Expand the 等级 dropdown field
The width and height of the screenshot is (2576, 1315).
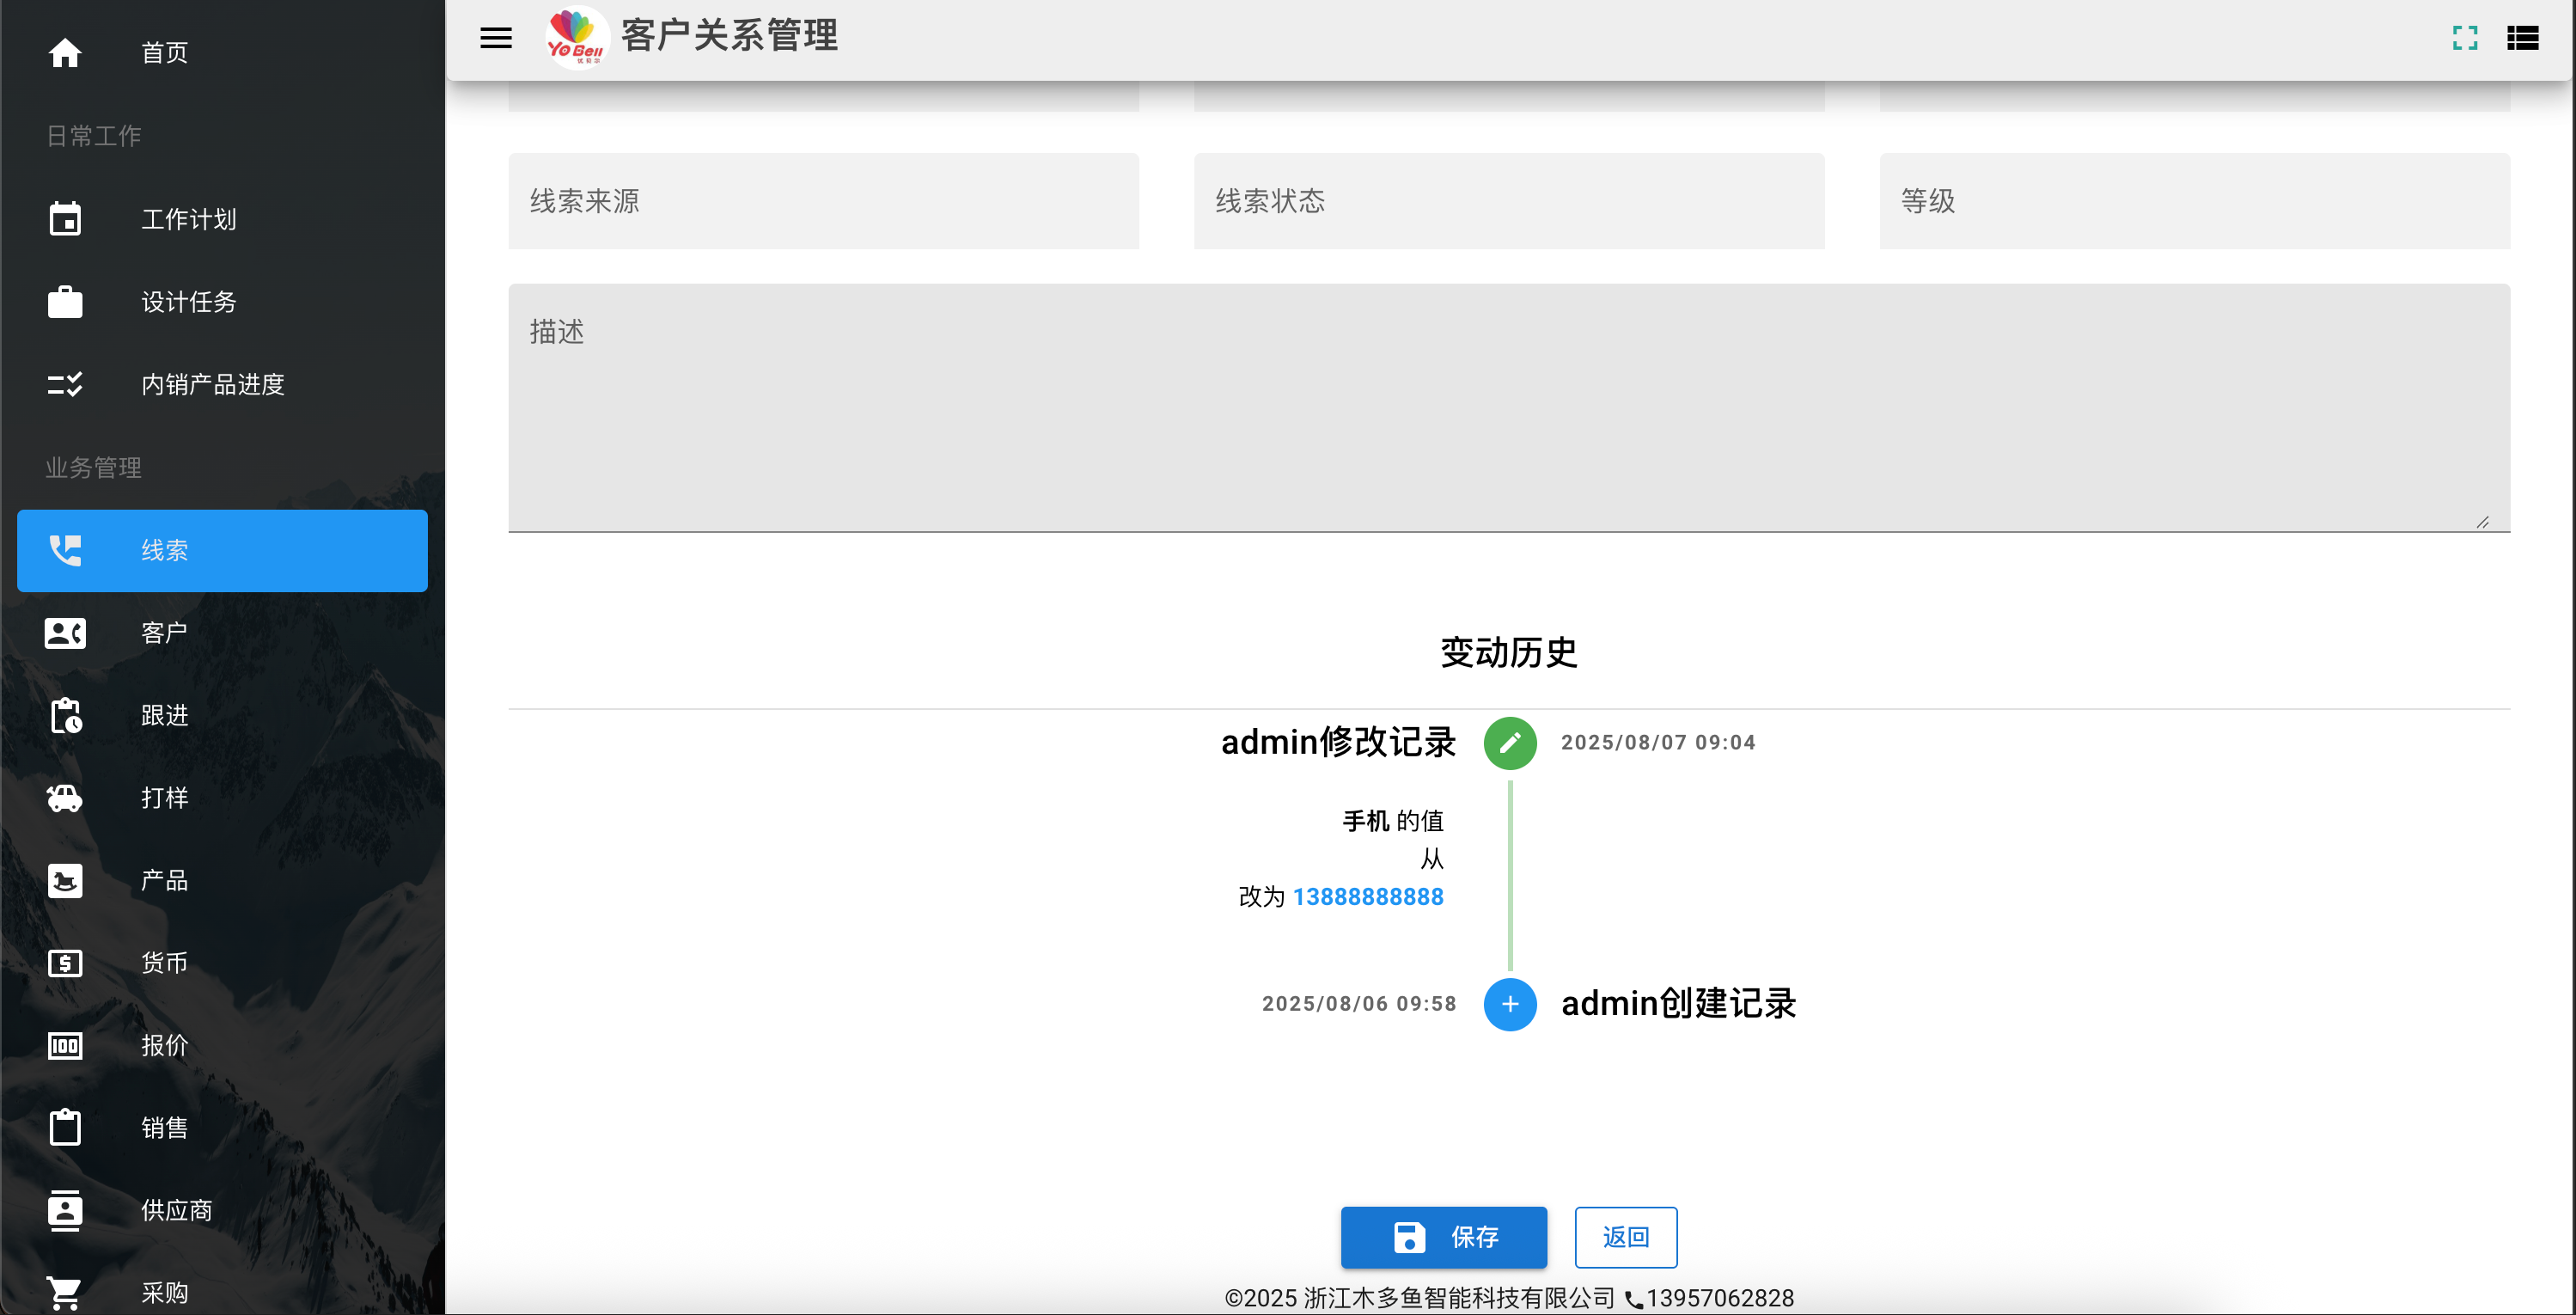(2195, 201)
